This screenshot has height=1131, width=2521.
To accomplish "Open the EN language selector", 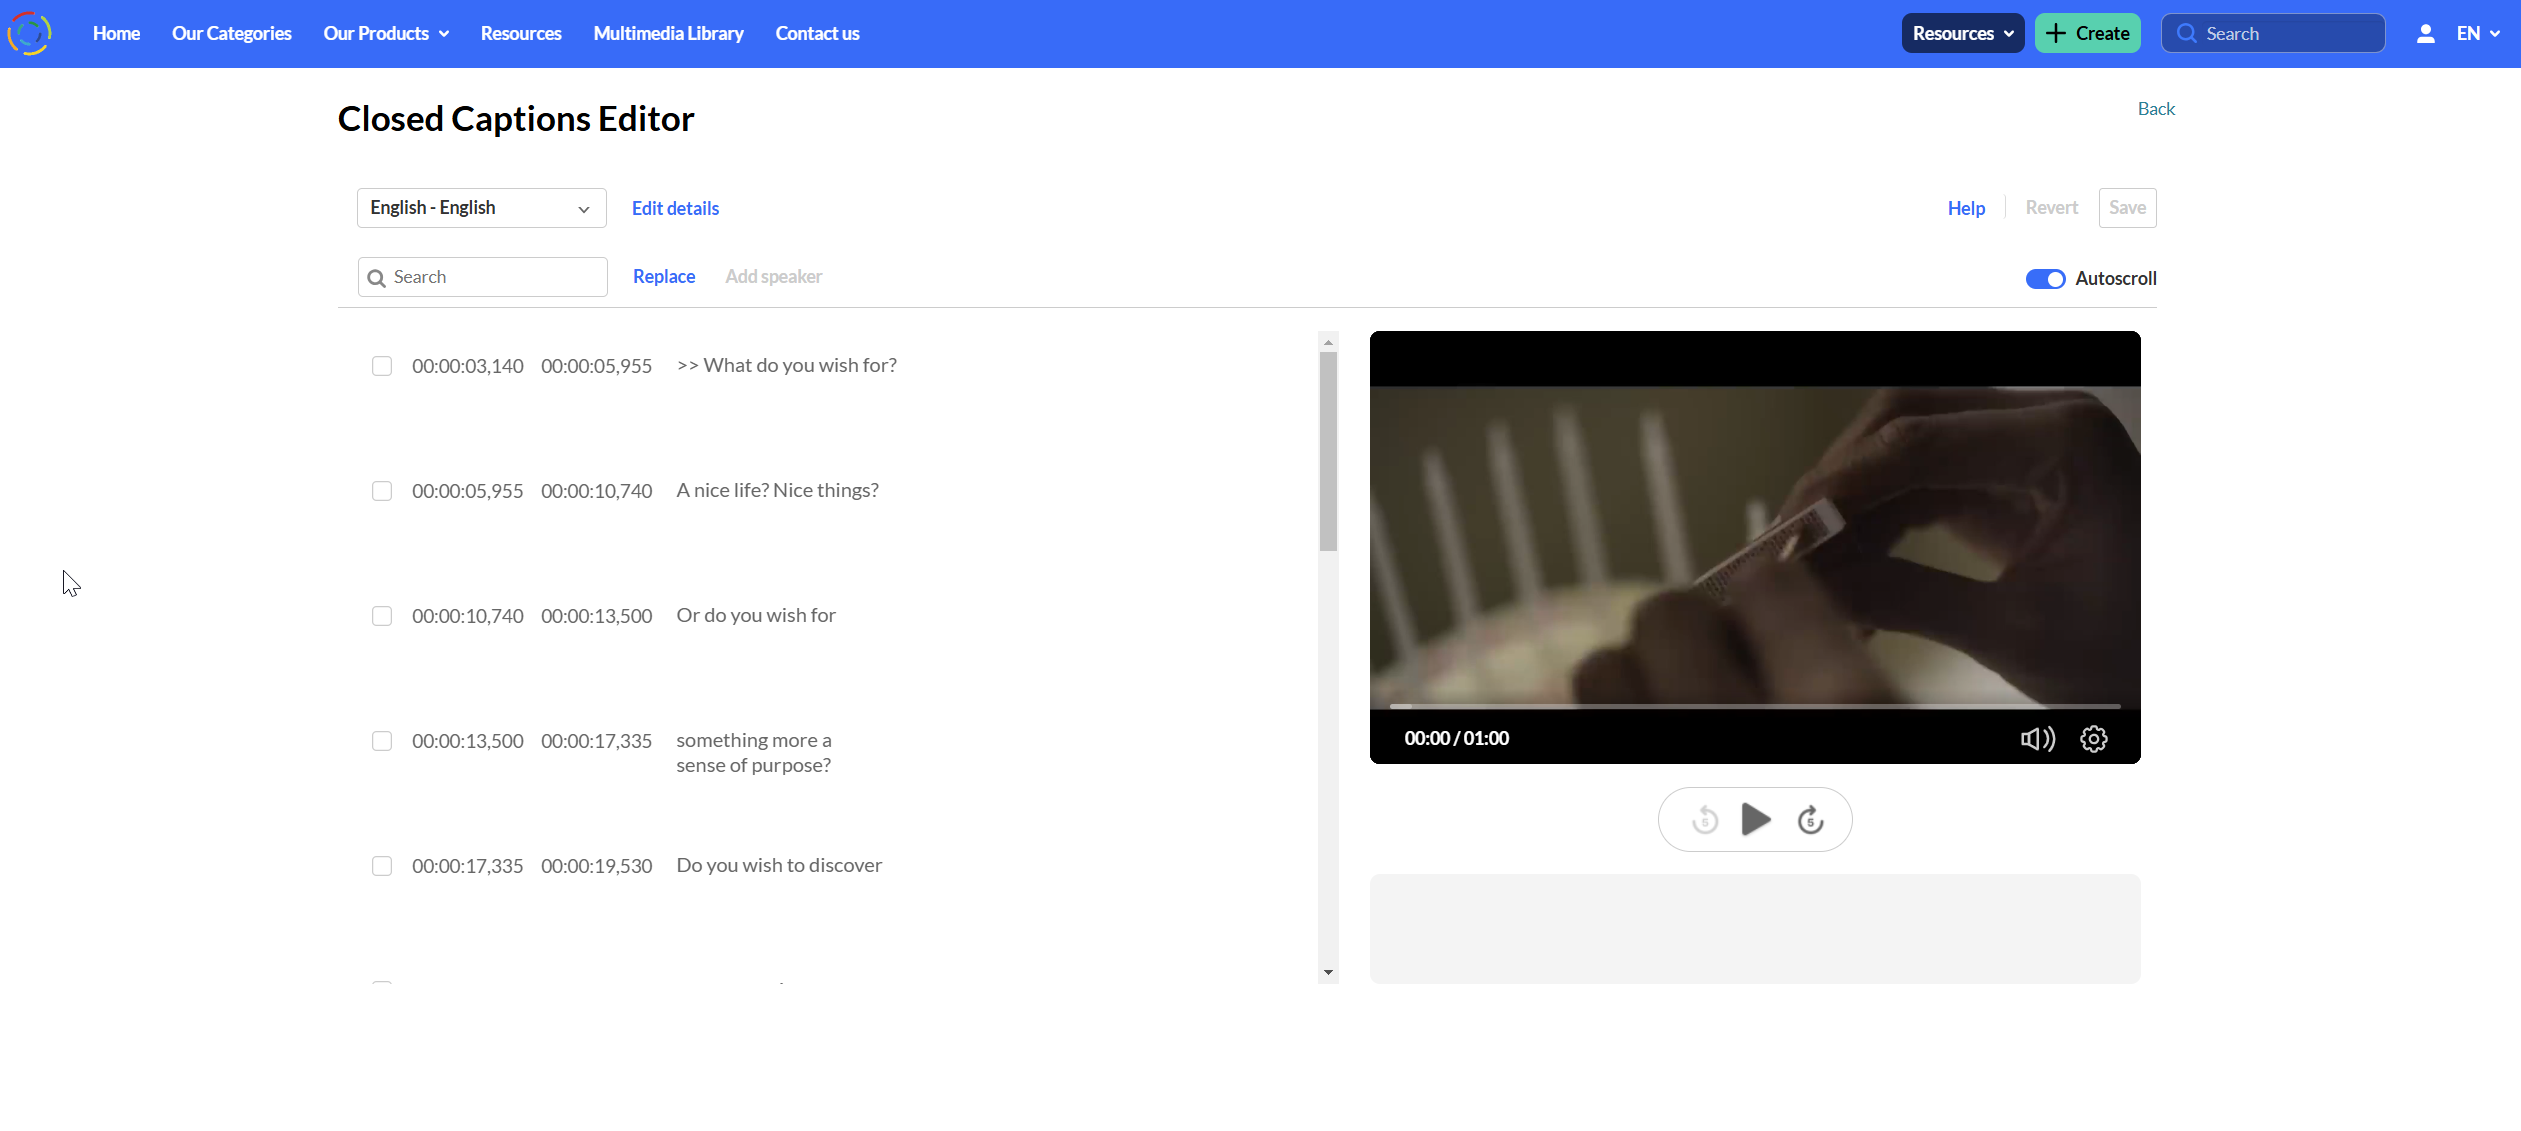I will click(2477, 32).
